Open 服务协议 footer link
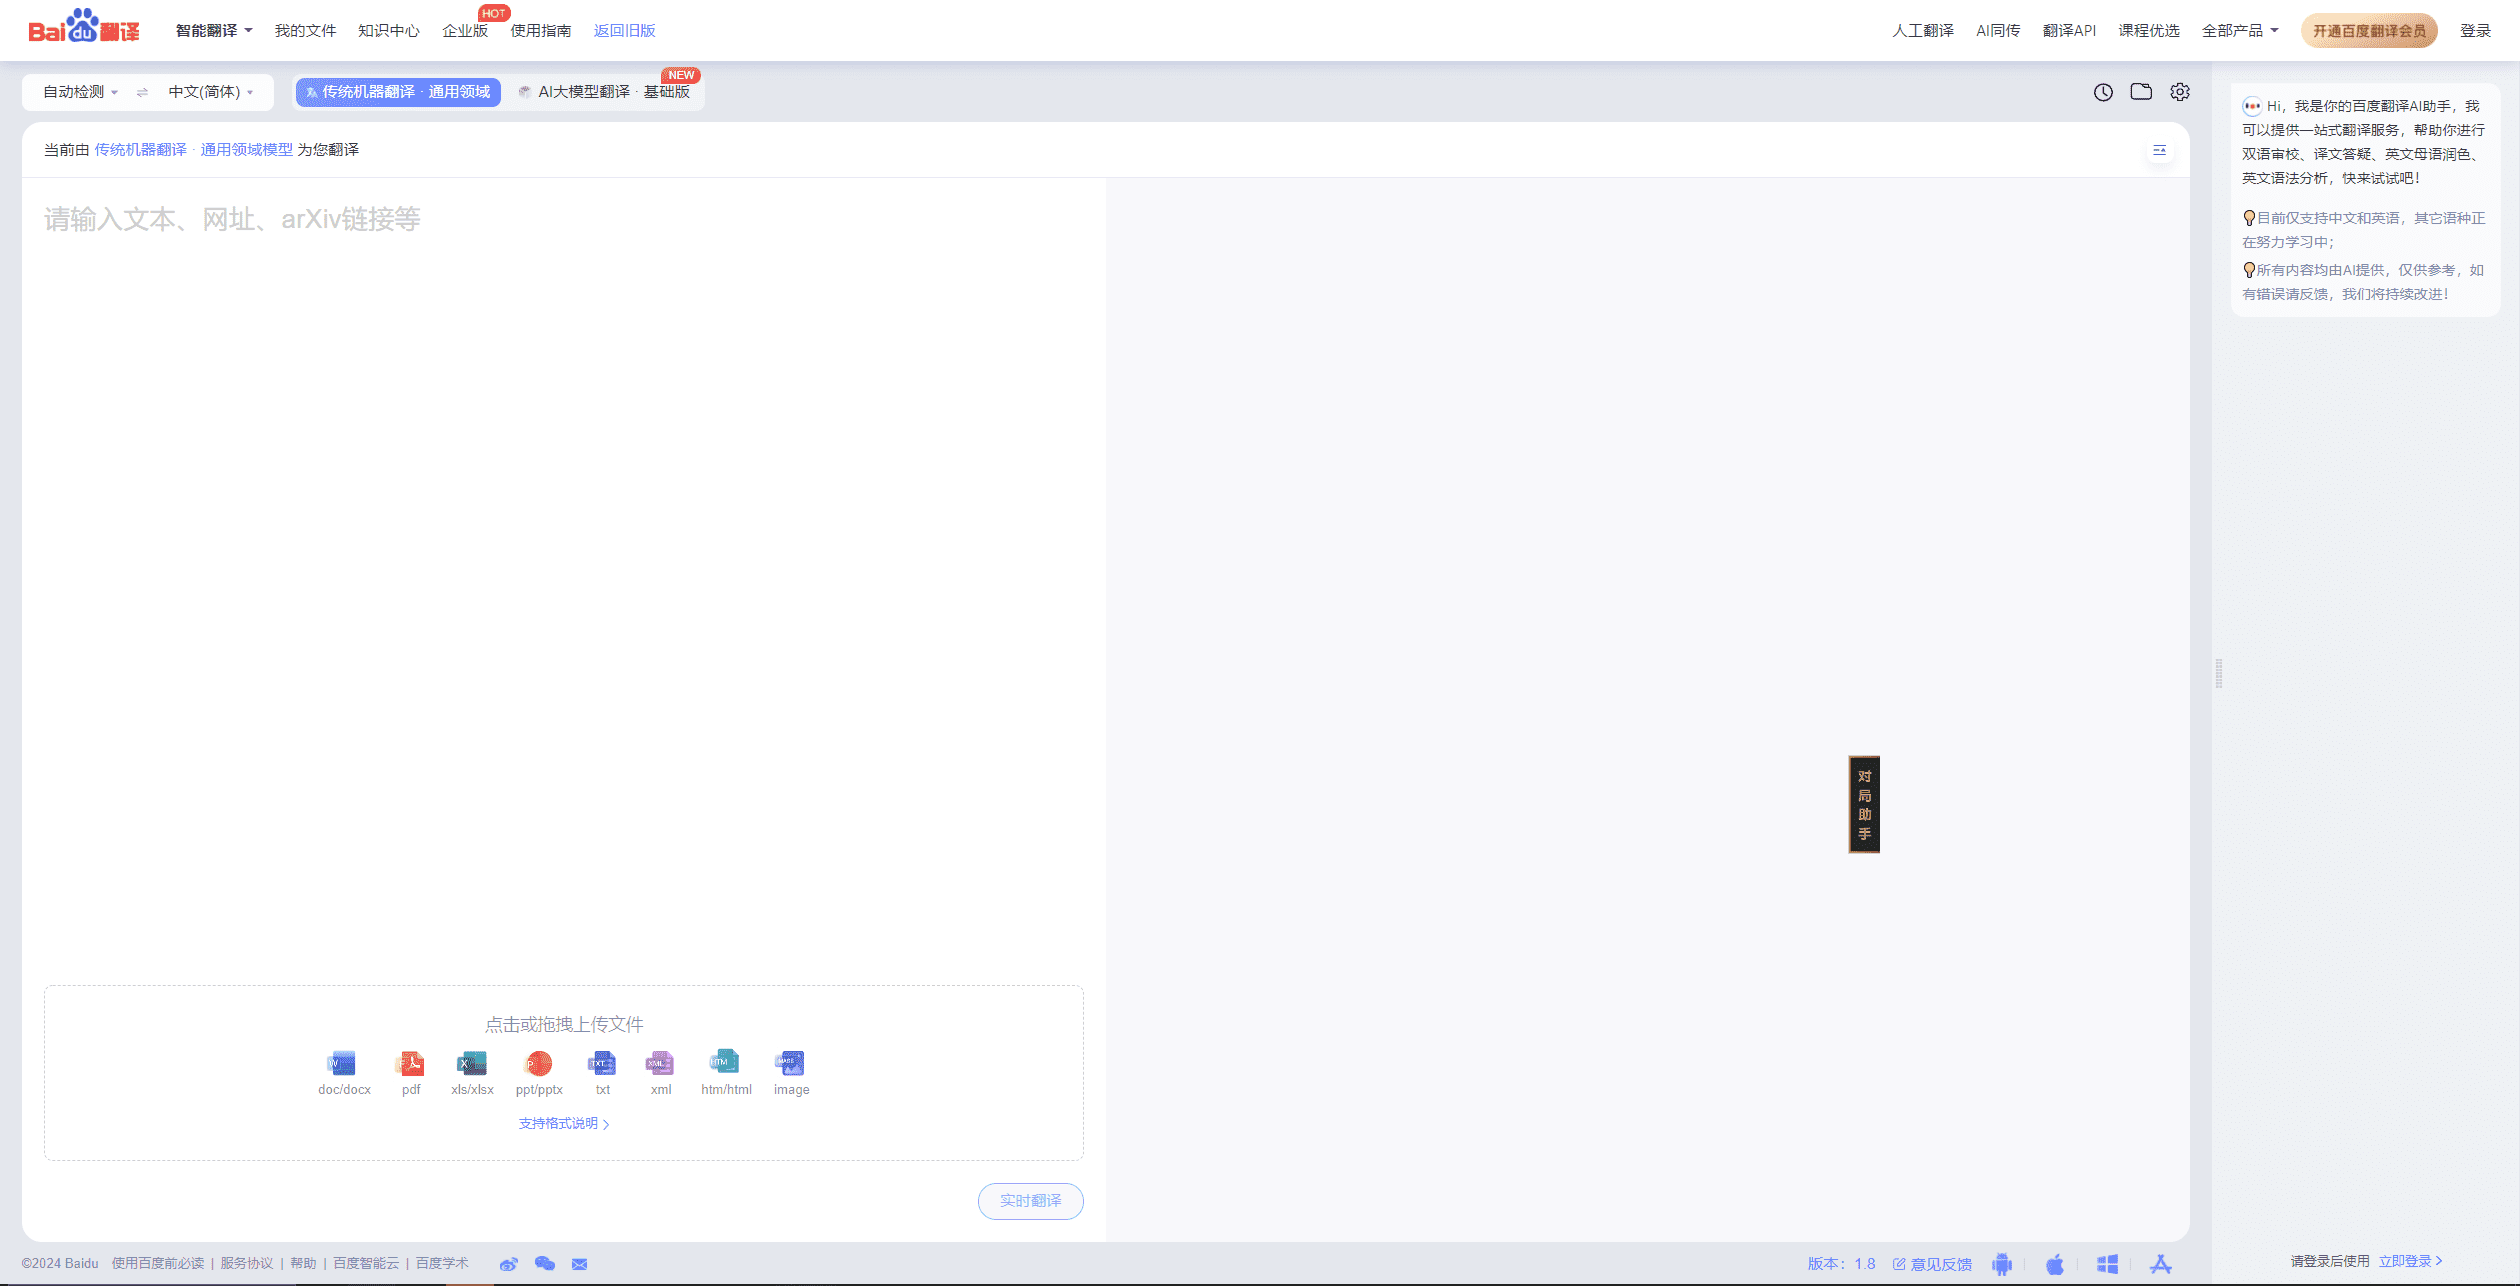This screenshot has height=1286, width=2520. [x=247, y=1264]
